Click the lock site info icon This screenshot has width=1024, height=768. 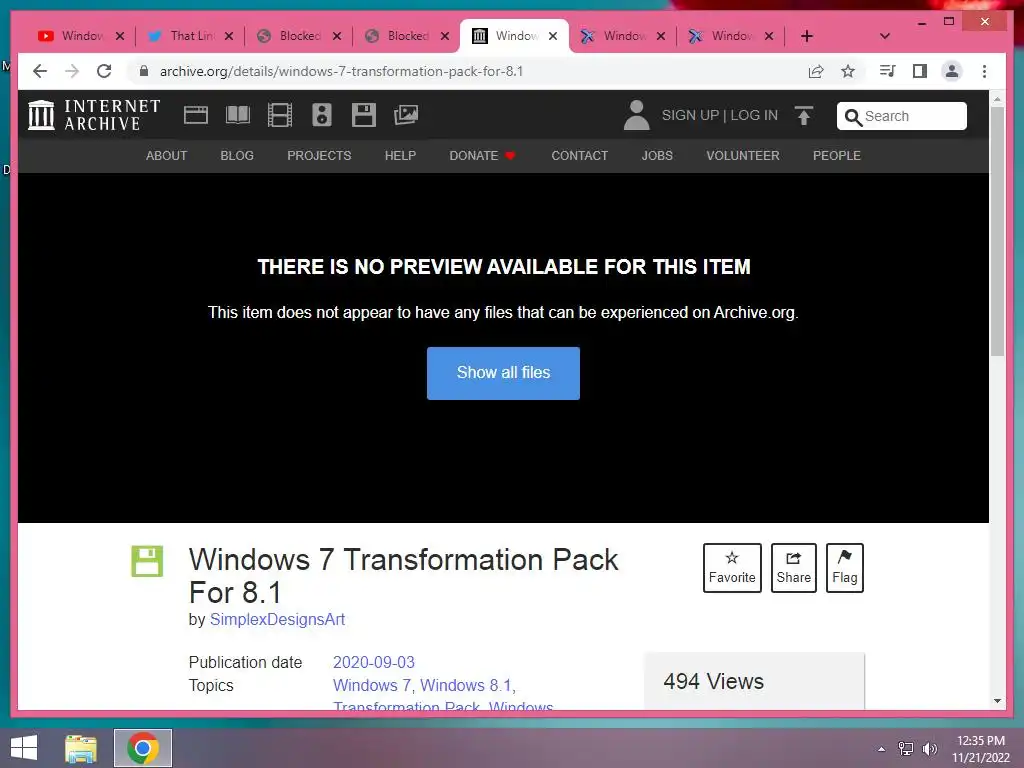click(144, 71)
